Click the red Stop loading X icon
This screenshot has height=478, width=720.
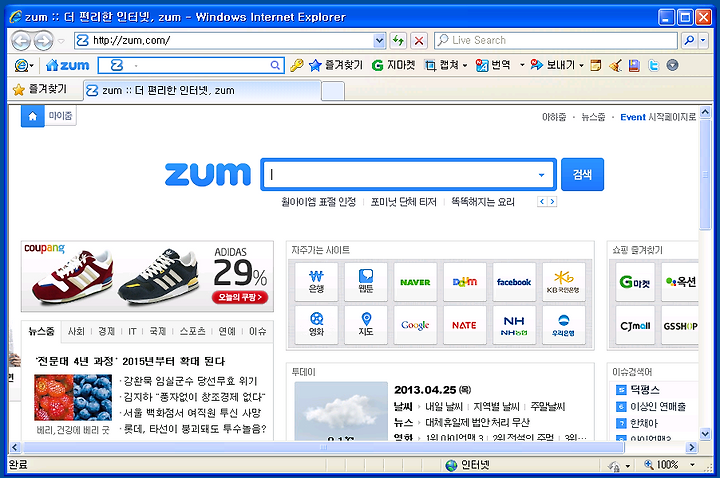[419, 40]
